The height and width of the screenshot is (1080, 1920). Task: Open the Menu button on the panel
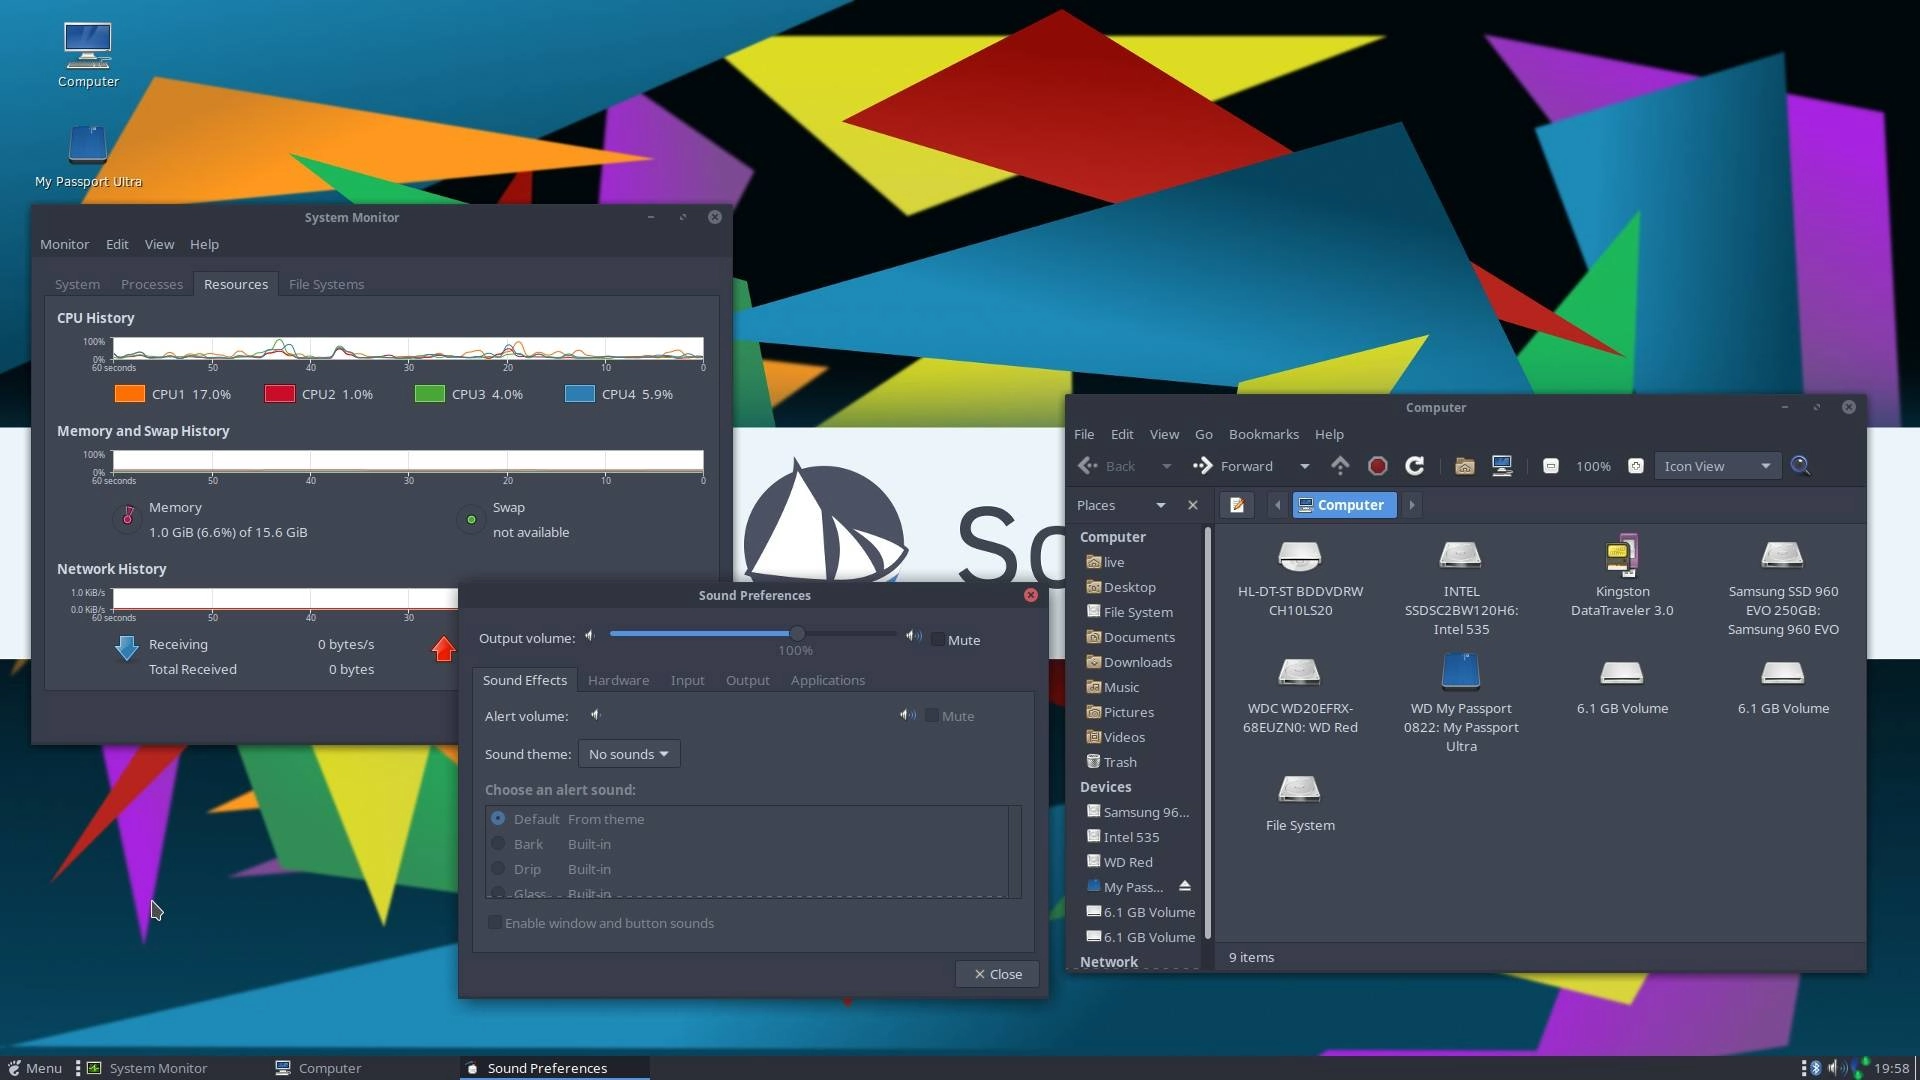tap(34, 1068)
